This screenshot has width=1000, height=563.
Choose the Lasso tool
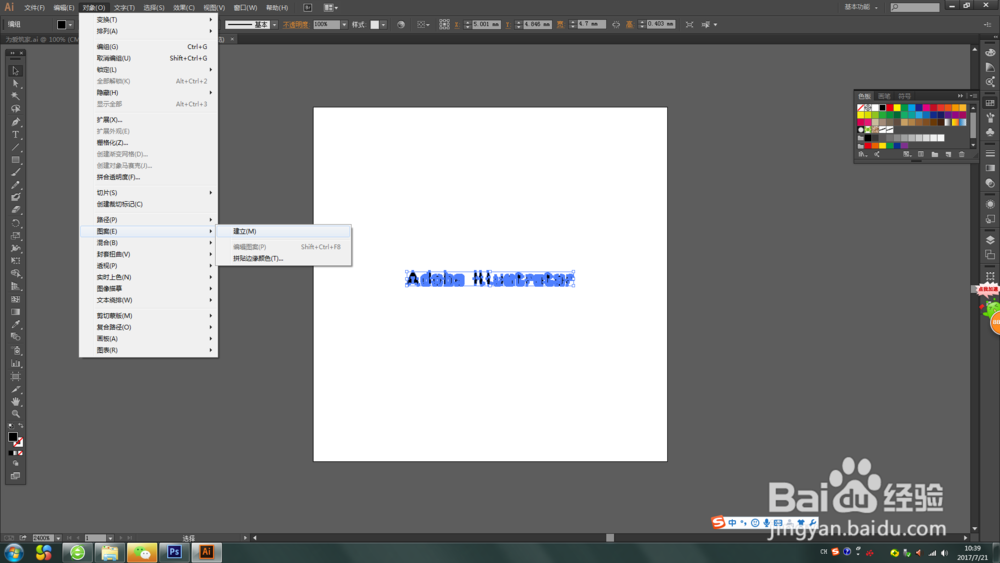tap(15, 109)
